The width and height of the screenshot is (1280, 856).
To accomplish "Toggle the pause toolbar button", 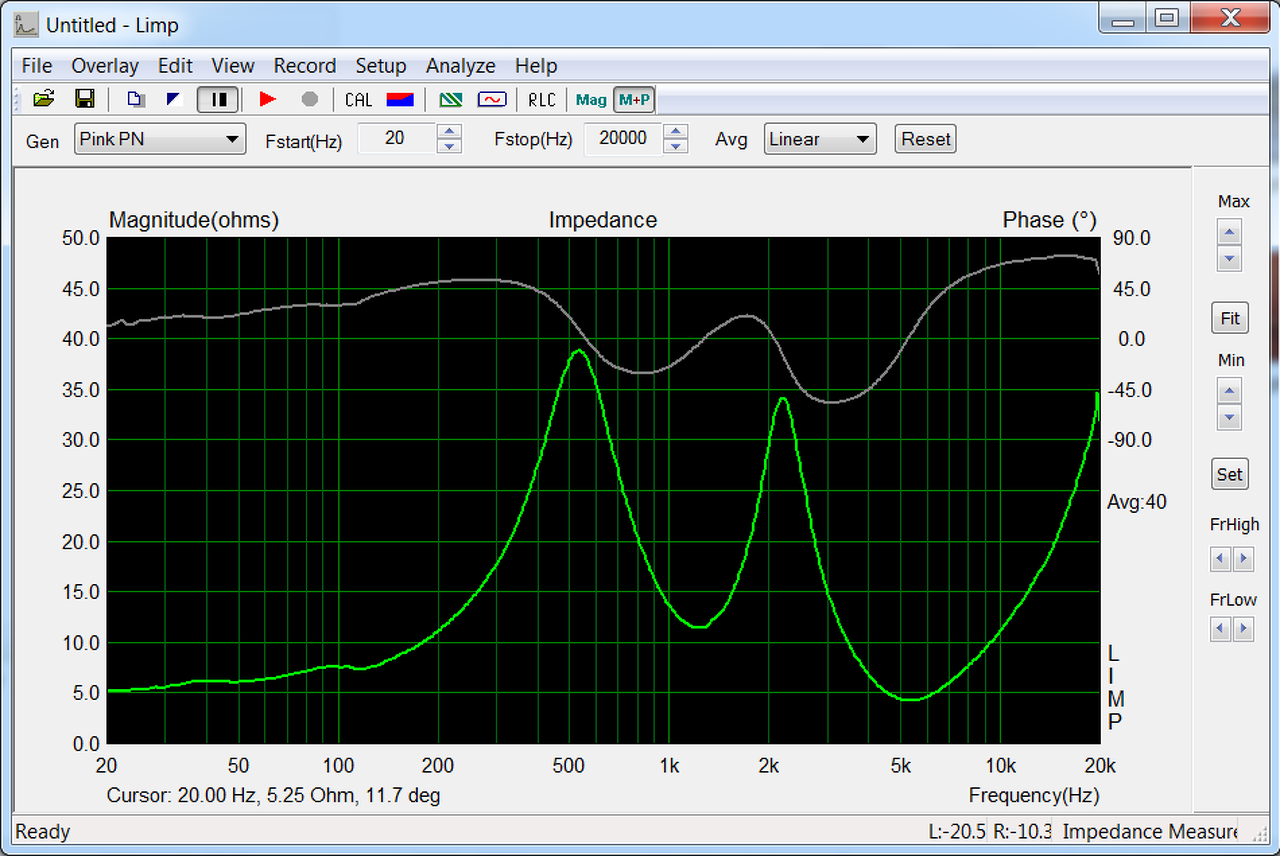I will 217,99.
